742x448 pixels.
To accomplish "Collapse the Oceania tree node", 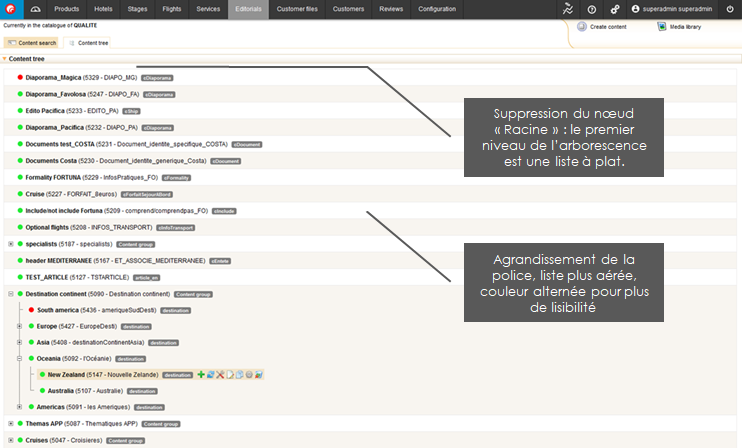I will (20, 358).
